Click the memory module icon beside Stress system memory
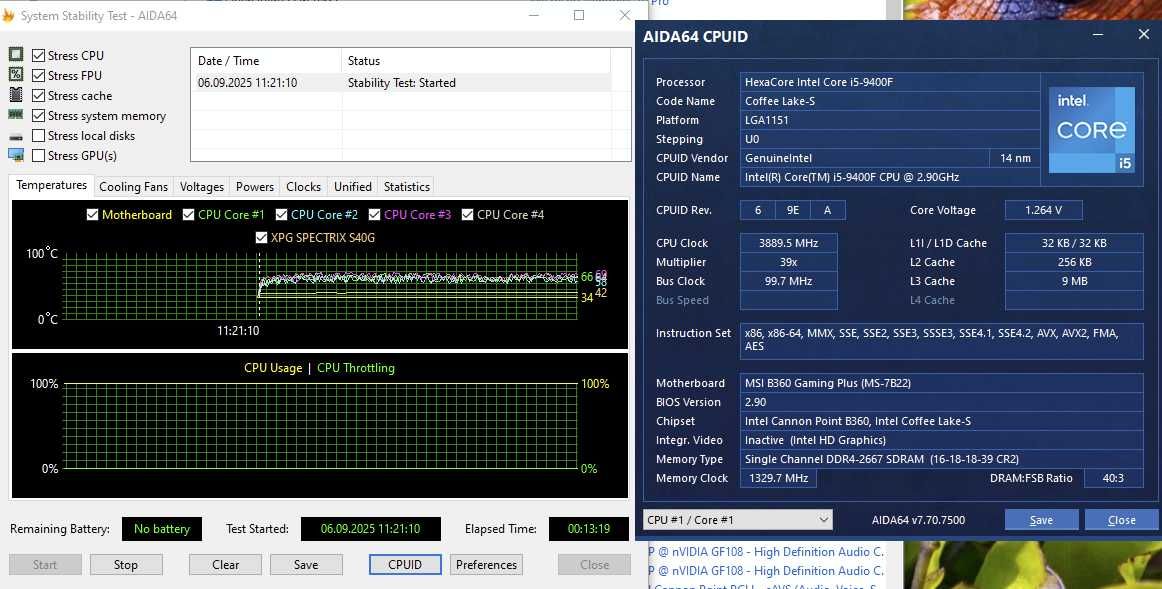1162x589 pixels. tap(16, 115)
